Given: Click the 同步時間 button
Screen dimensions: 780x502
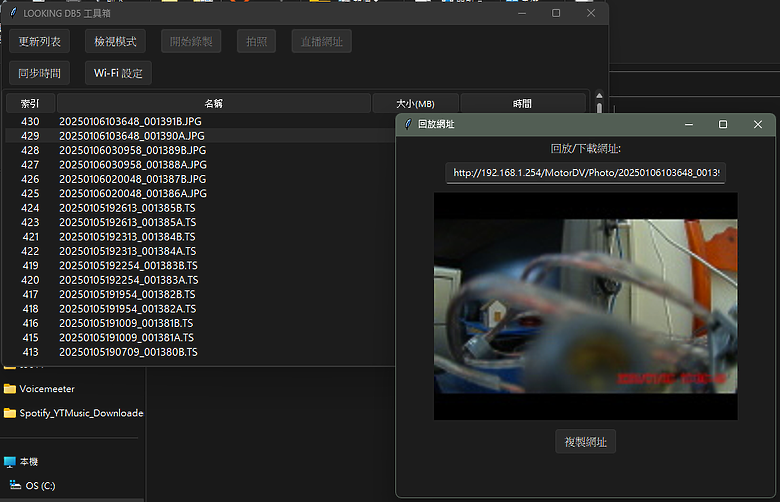Looking at the screenshot, I should coord(39,73).
